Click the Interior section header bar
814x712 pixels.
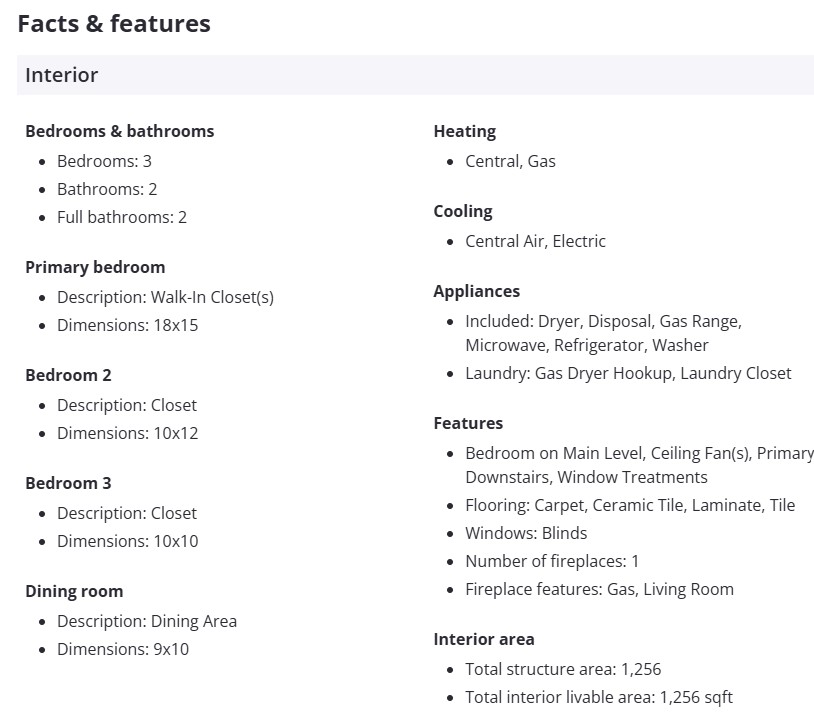pos(415,75)
